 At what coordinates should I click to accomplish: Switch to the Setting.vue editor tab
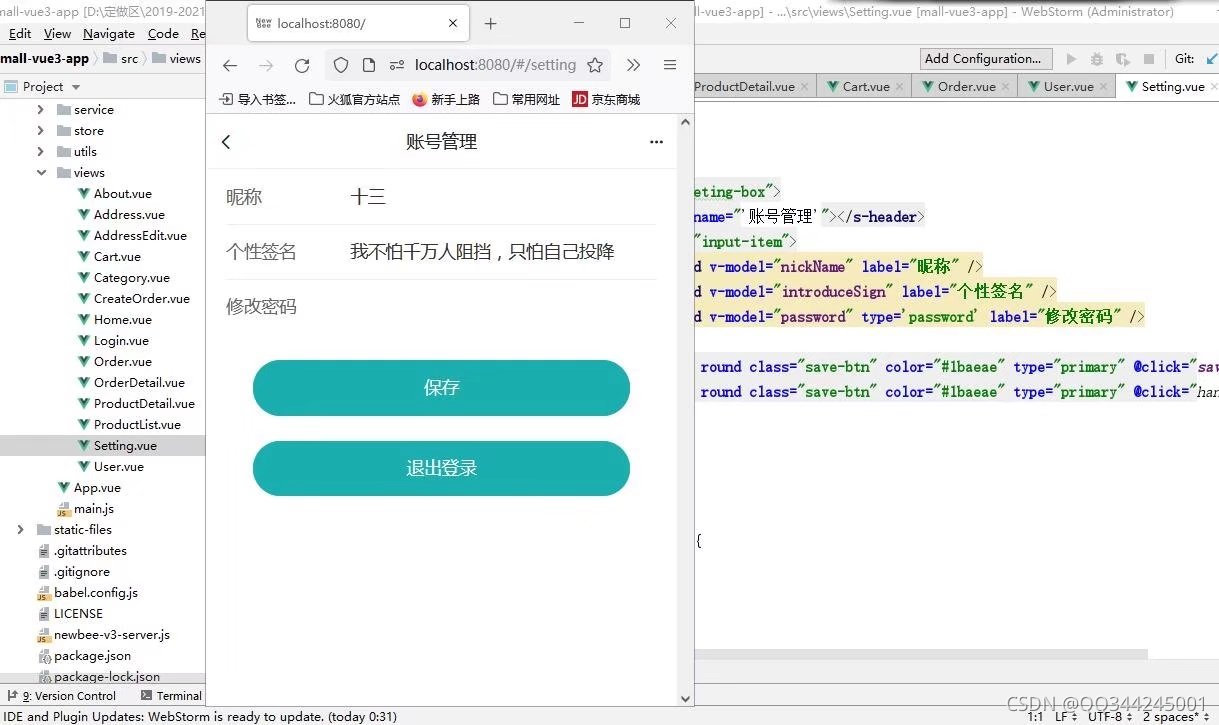(1172, 87)
